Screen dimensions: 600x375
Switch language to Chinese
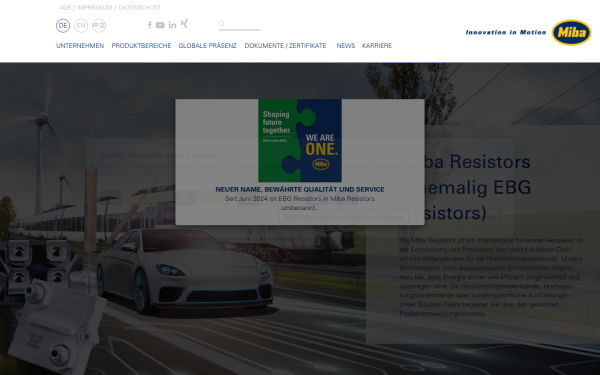99,26
